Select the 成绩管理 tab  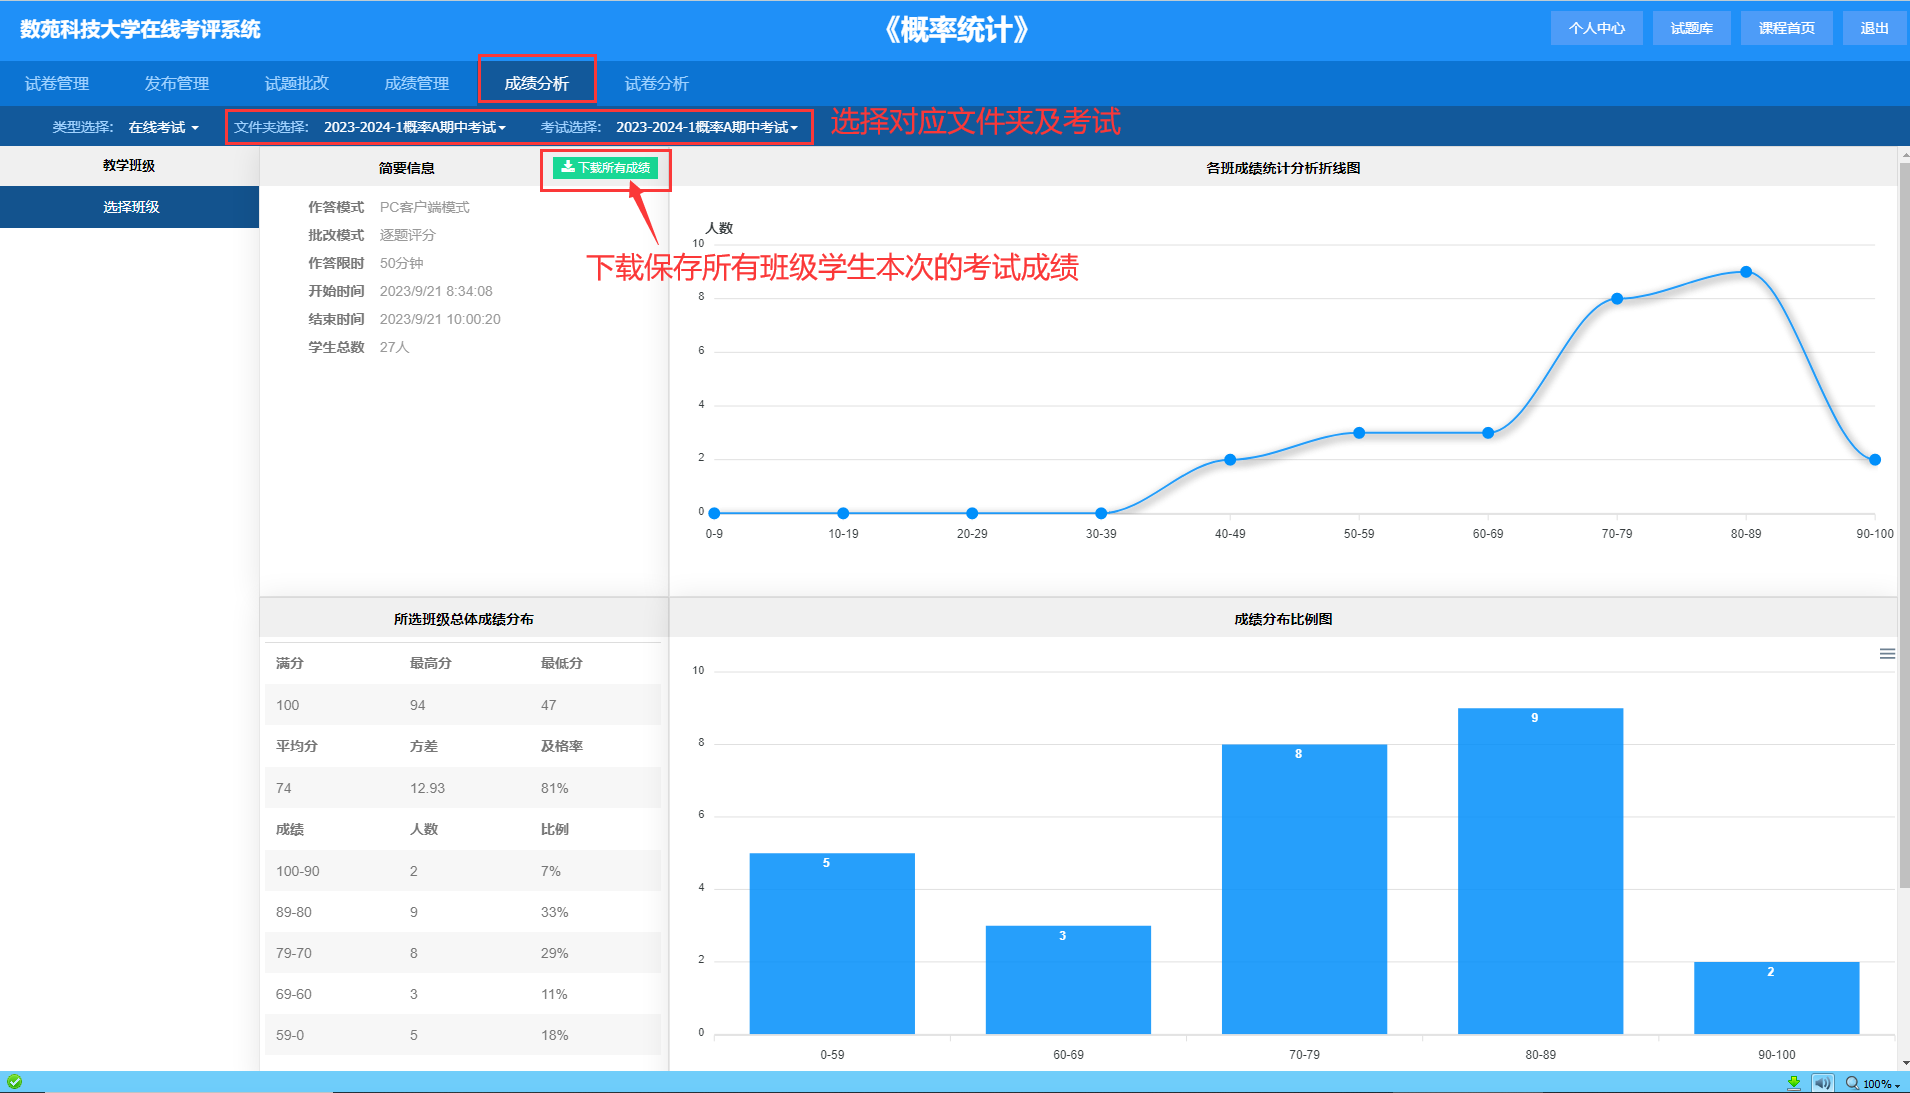(417, 83)
